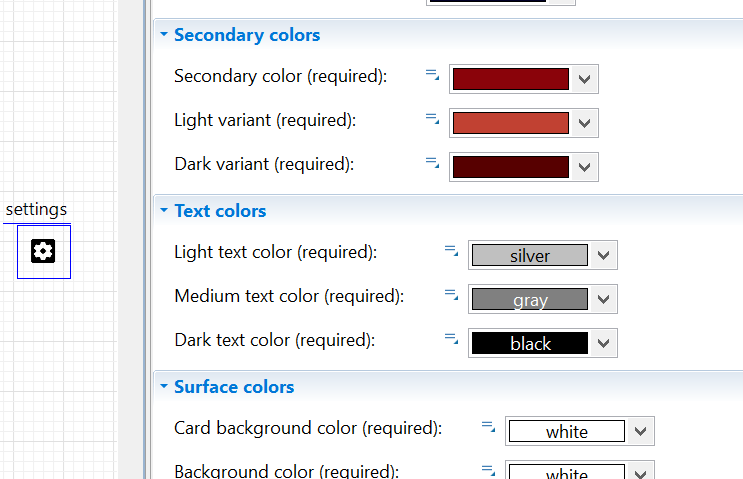Click expression icon for Medium text color

[451, 295]
